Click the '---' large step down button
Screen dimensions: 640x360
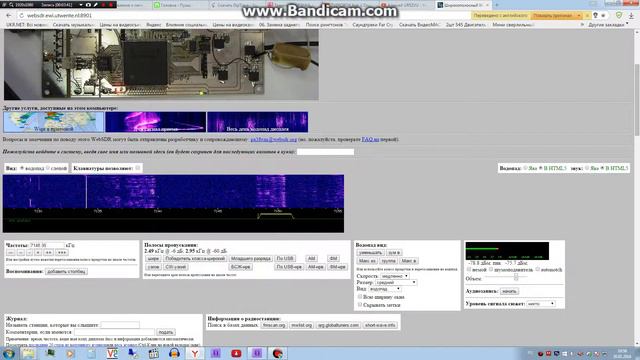pos(11,253)
